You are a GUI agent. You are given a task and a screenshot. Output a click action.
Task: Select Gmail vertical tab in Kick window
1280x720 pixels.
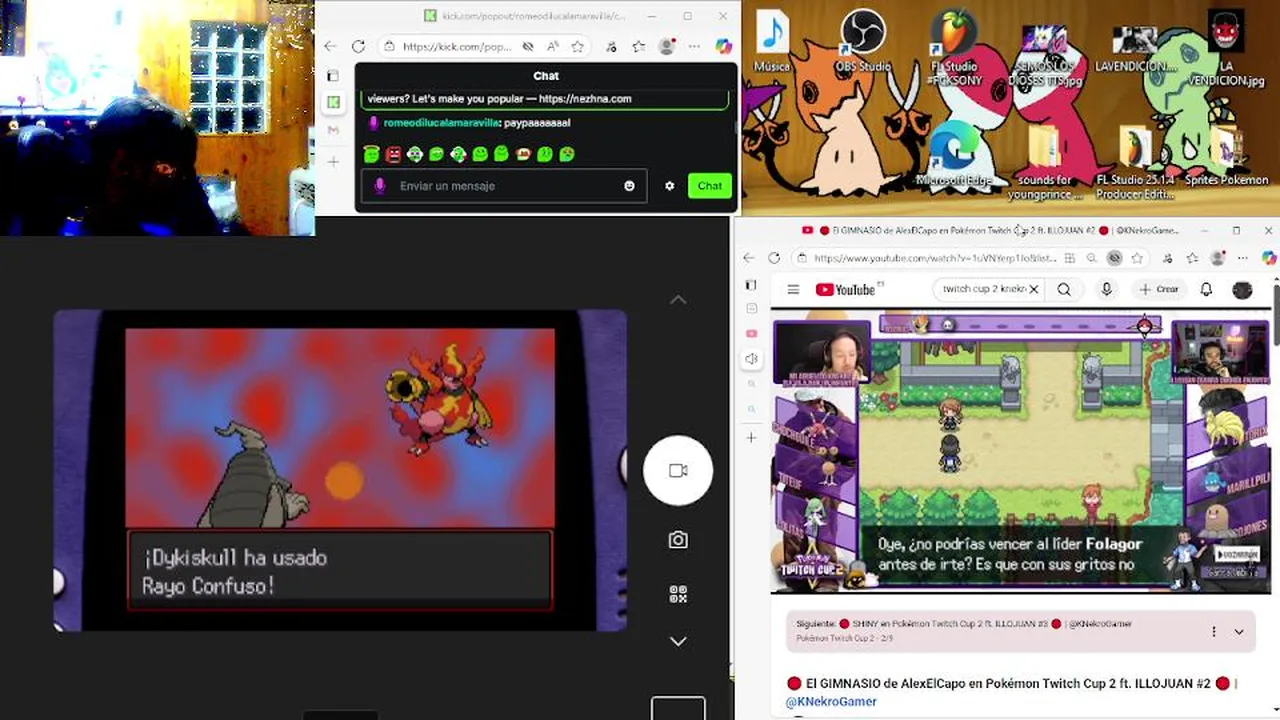[333, 130]
